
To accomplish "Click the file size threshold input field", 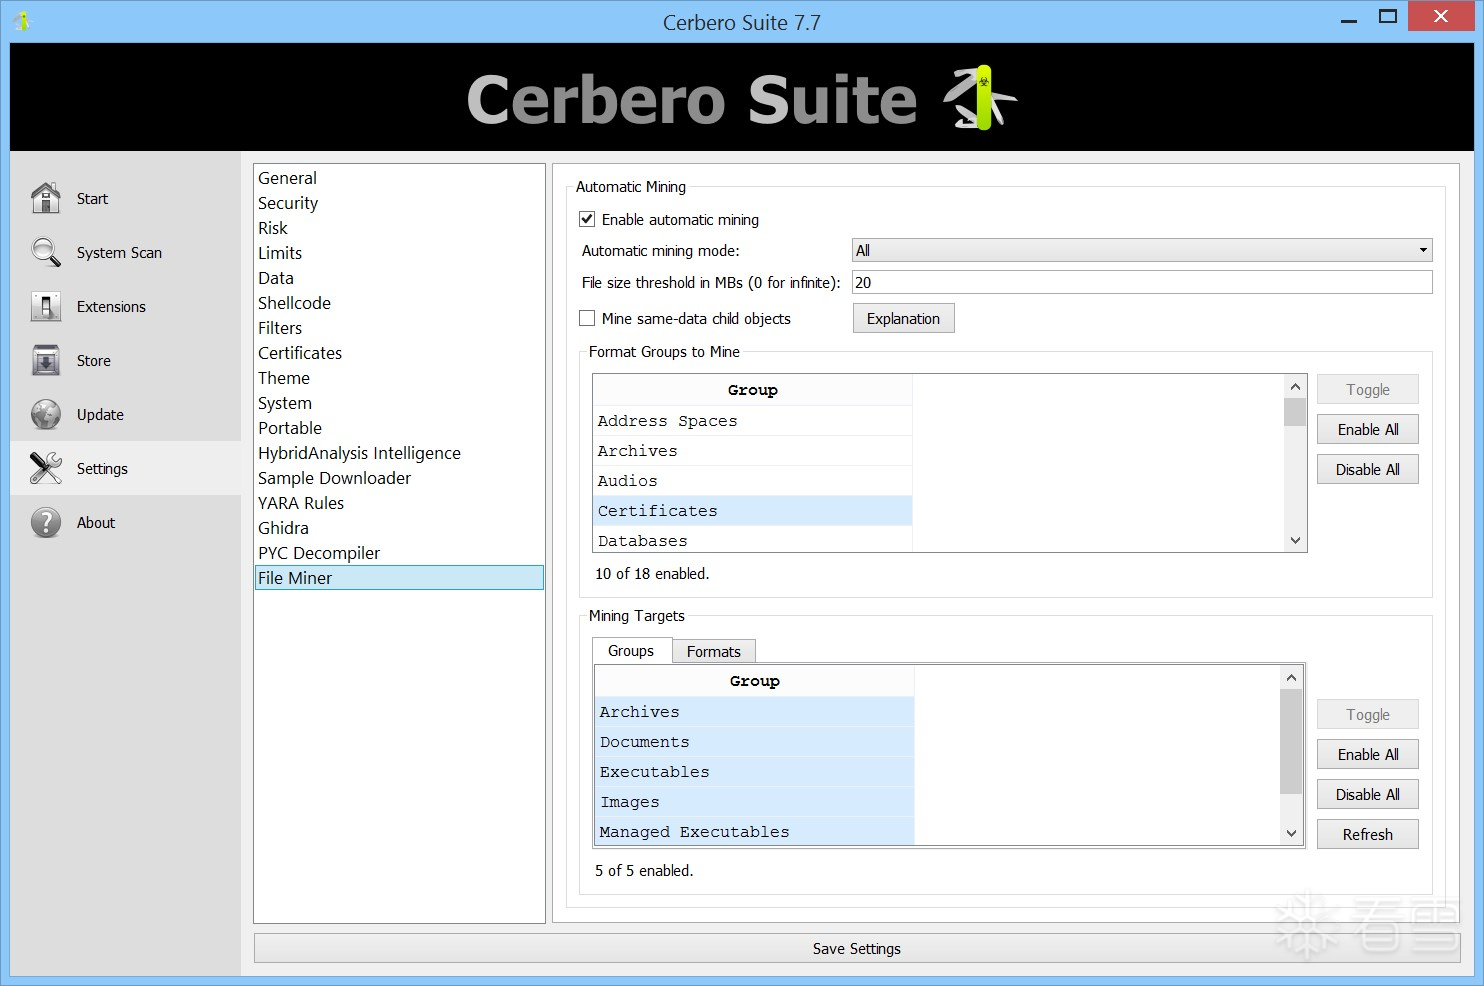I will (1142, 283).
